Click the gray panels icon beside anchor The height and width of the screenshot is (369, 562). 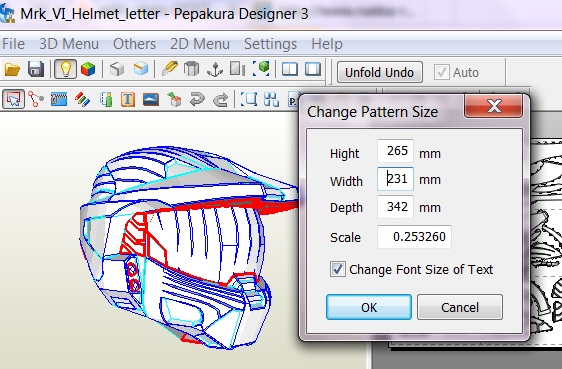pos(237,68)
